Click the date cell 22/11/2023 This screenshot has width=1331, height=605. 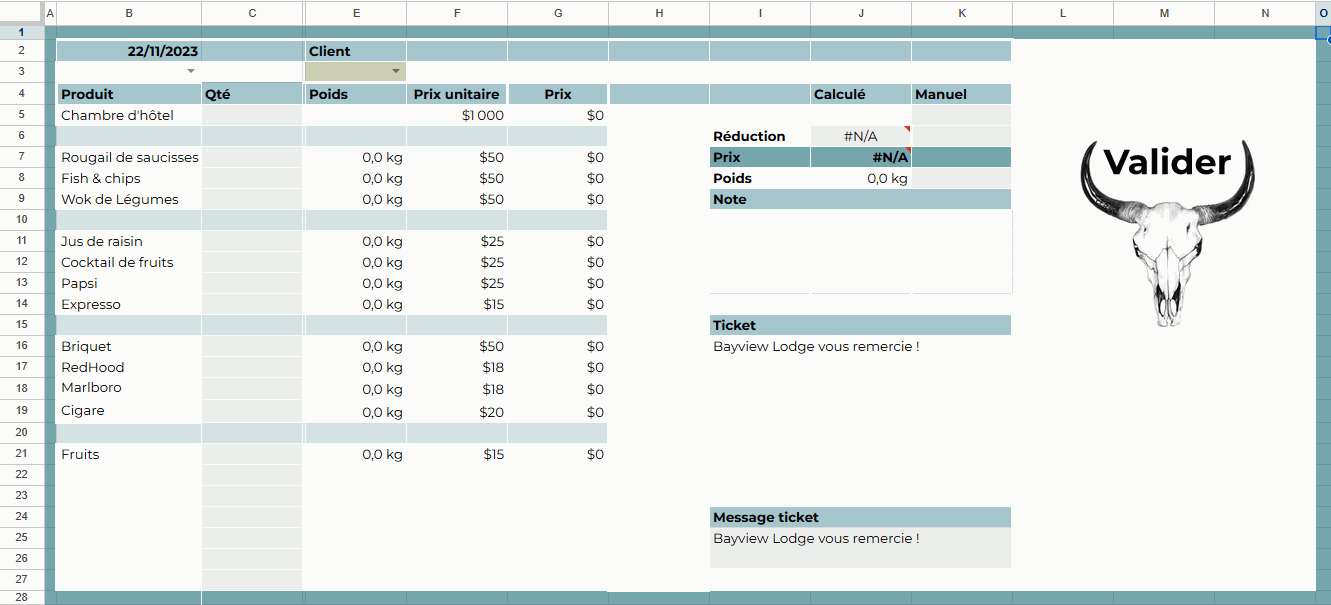[x=129, y=51]
